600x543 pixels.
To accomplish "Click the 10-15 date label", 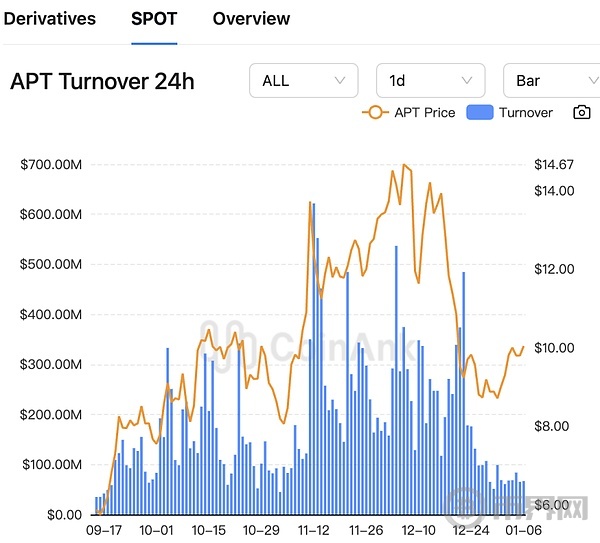I will click(x=209, y=530).
